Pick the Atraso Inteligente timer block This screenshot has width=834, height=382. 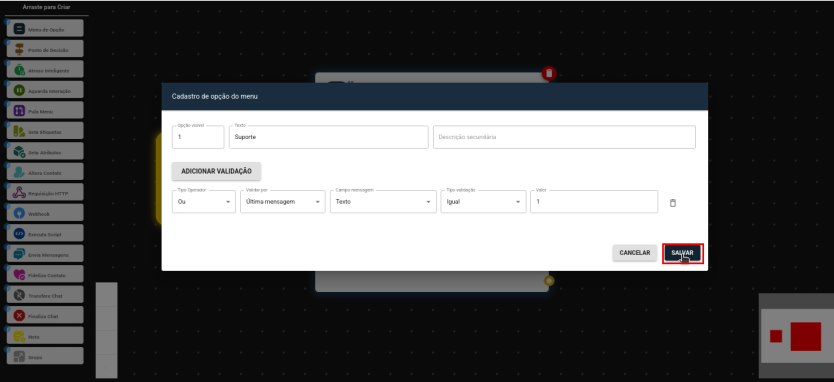click(x=45, y=70)
